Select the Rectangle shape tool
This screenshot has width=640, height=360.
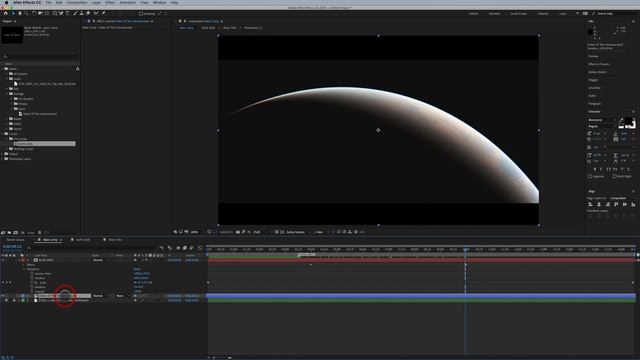(x=55, y=13)
